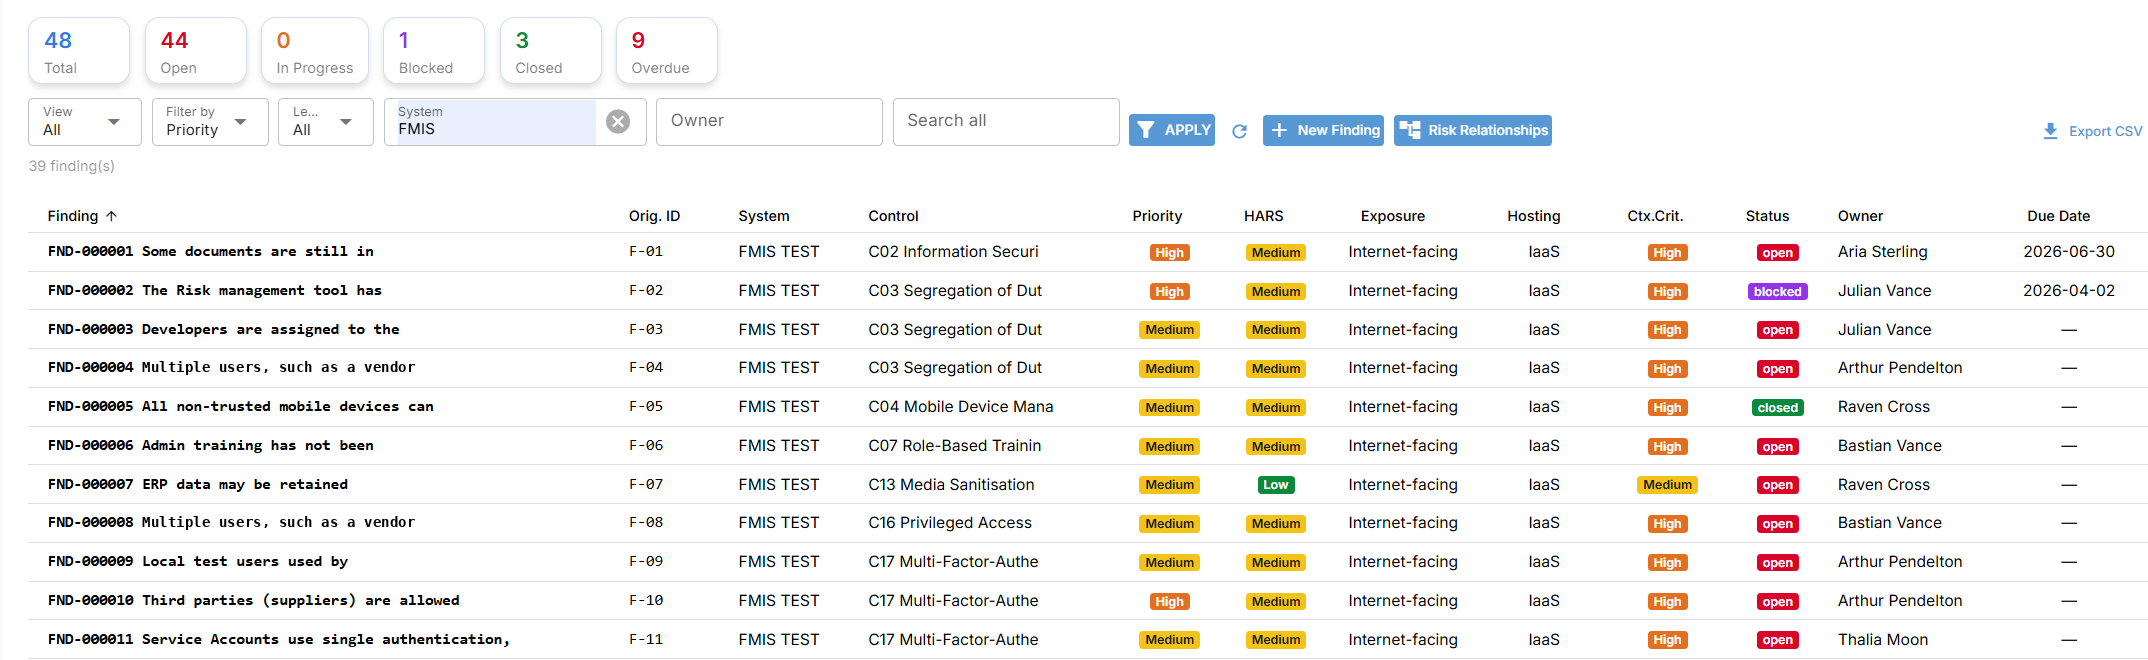This screenshot has height=660, width=2148.
Task: Select the In Progress 0 summary card
Action: click(x=315, y=51)
